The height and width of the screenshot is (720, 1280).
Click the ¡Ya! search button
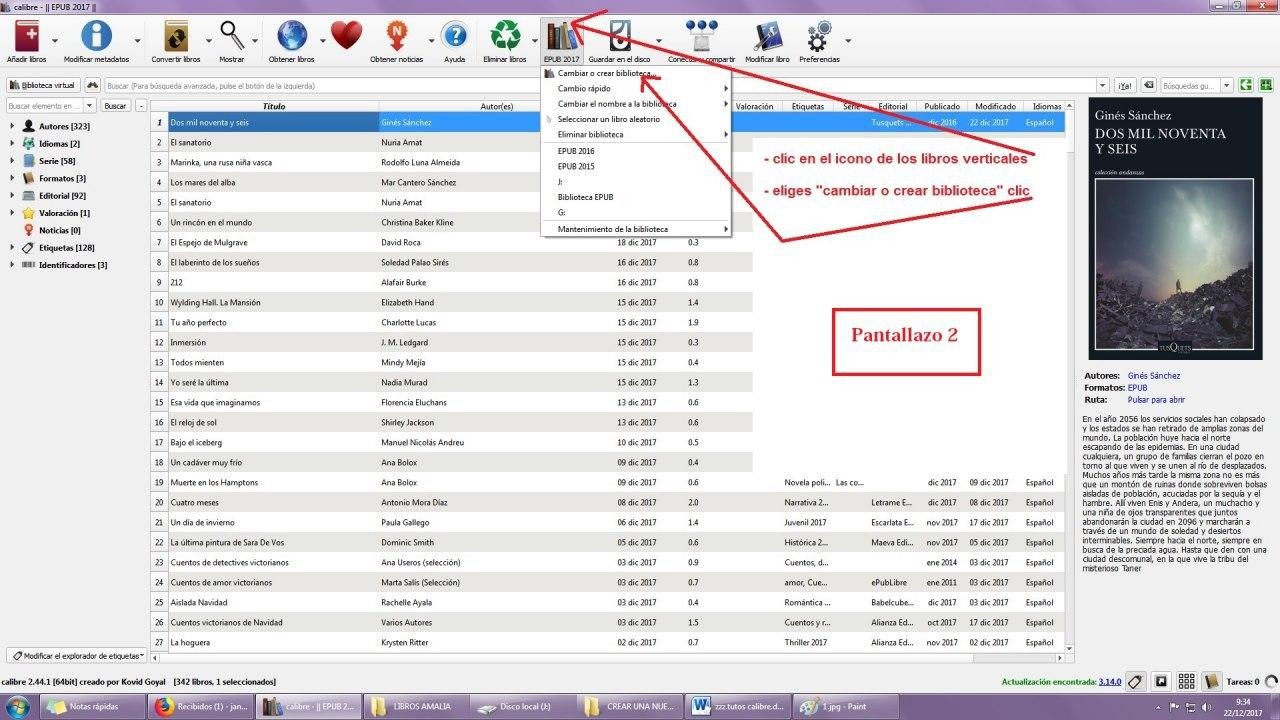(x=1125, y=85)
